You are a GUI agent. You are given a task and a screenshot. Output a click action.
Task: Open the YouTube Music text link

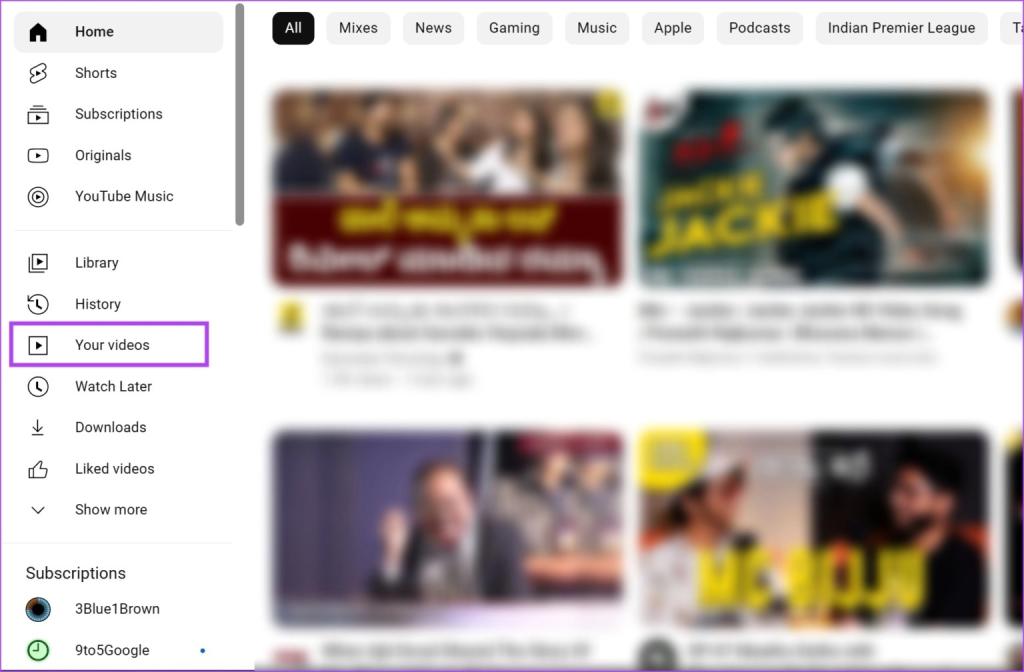(x=124, y=197)
